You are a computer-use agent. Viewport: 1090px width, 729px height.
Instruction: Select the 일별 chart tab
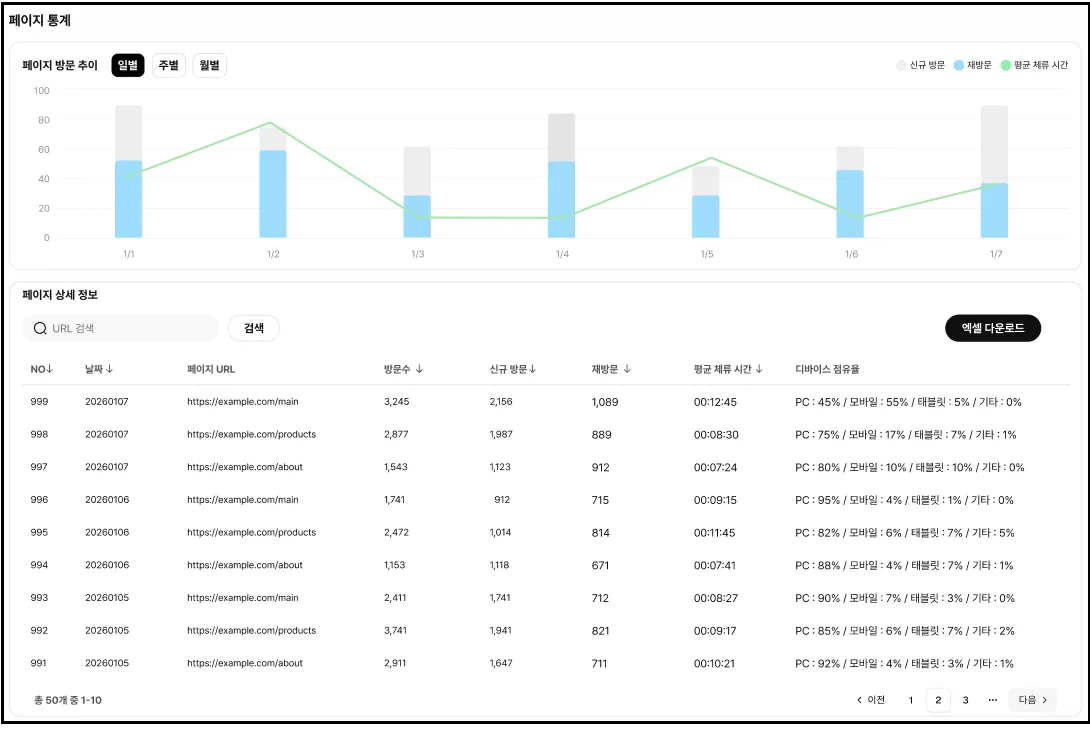(128, 65)
